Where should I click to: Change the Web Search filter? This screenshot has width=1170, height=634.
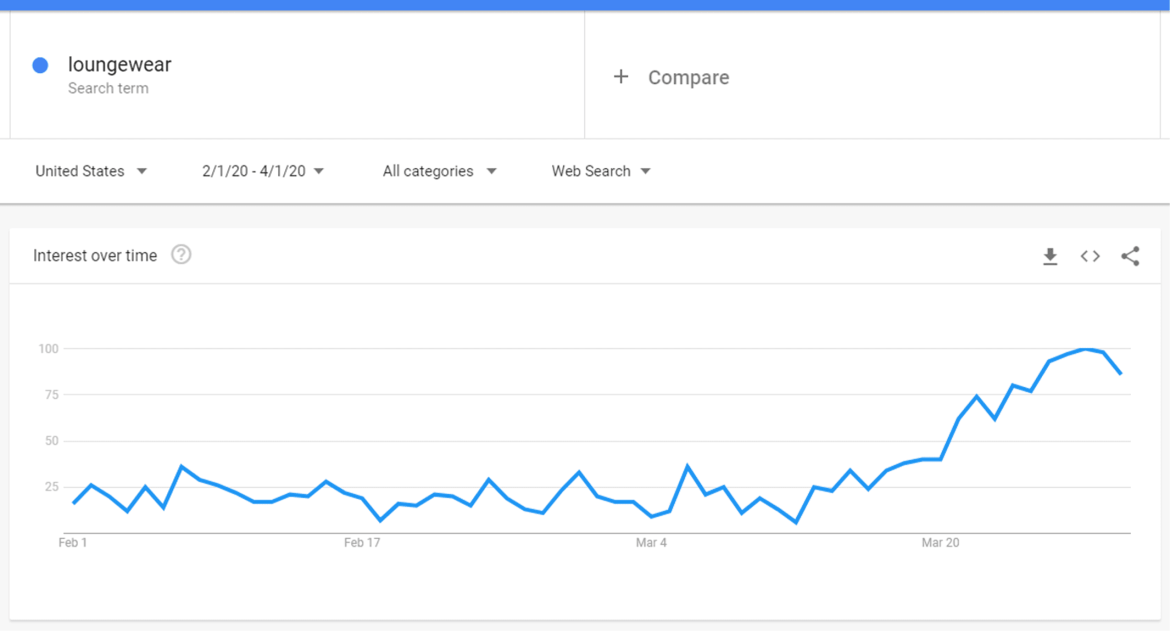pyautogui.click(x=590, y=171)
